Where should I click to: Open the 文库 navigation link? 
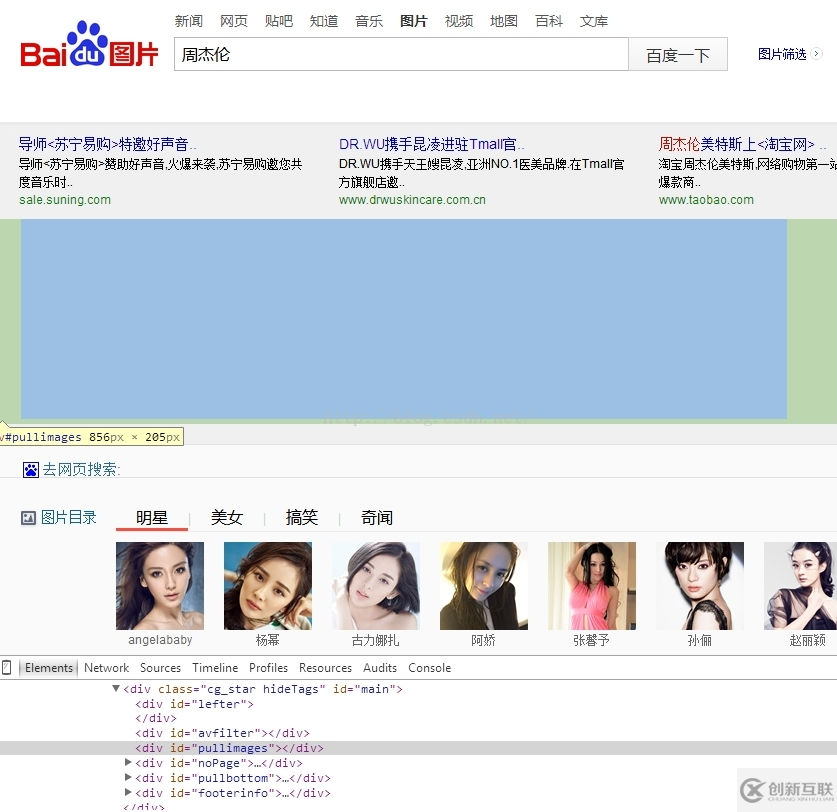[594, 21]
